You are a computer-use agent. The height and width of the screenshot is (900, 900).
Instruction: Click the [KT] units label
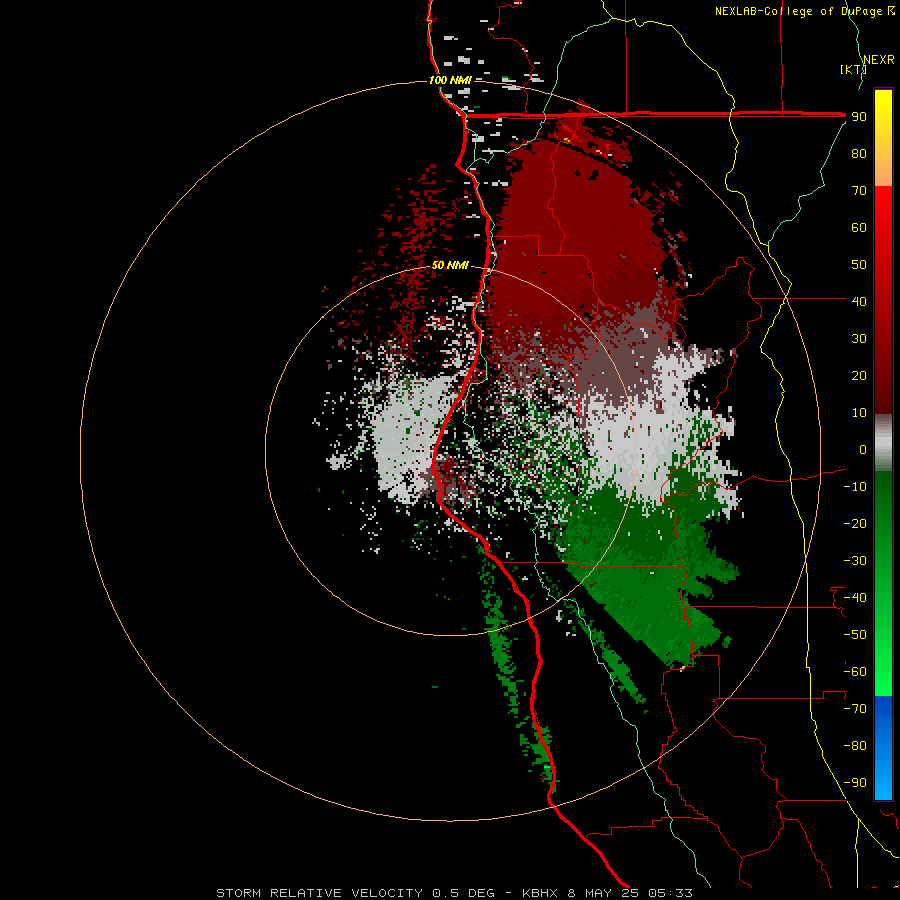click(x=853, y=69)
